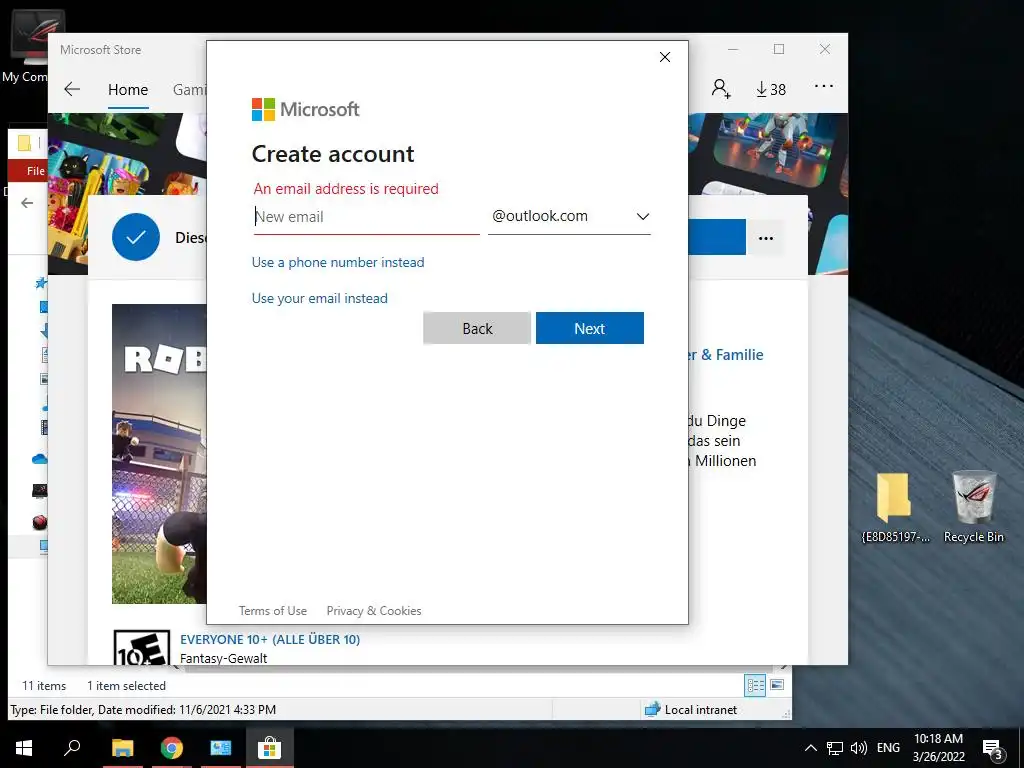Switch to the Gaming tab in Store
The image size is (1024, 768).
tap(189, 89)
